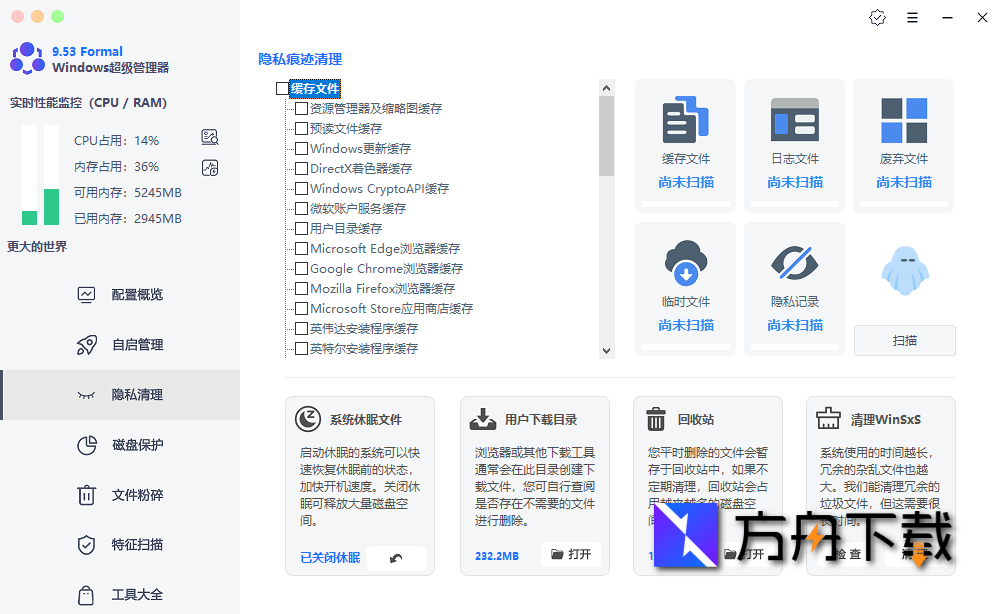Click the 回收站 trash bin icon
Screen dimensions: 999x614
656,419
